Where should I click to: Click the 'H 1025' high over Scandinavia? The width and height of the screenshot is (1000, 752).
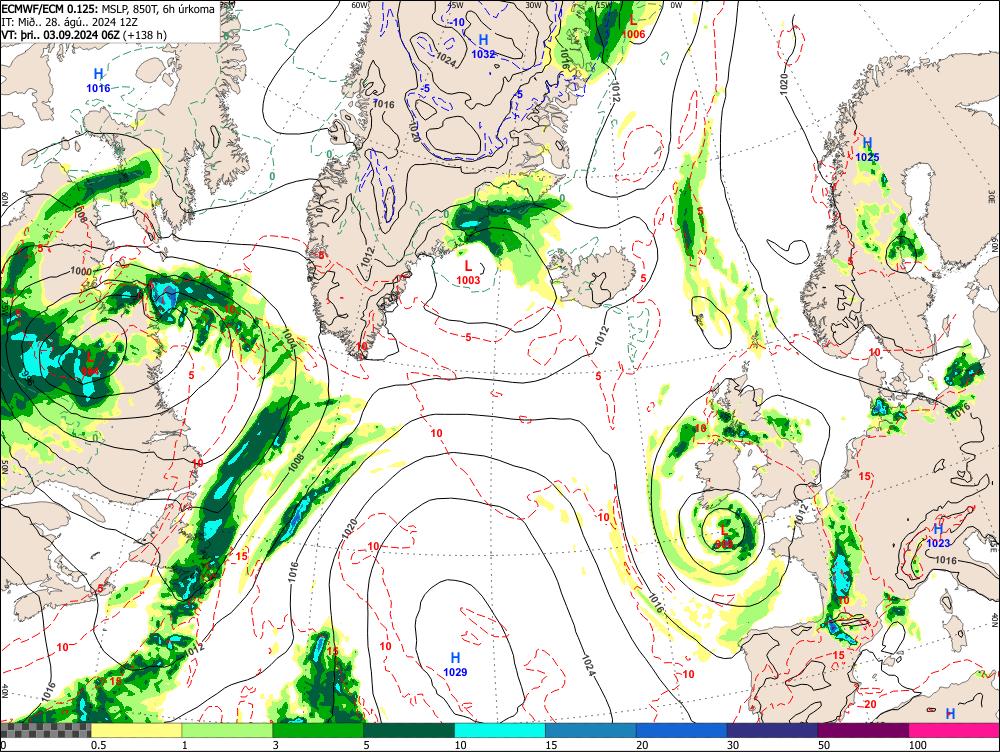pos(867,149)
